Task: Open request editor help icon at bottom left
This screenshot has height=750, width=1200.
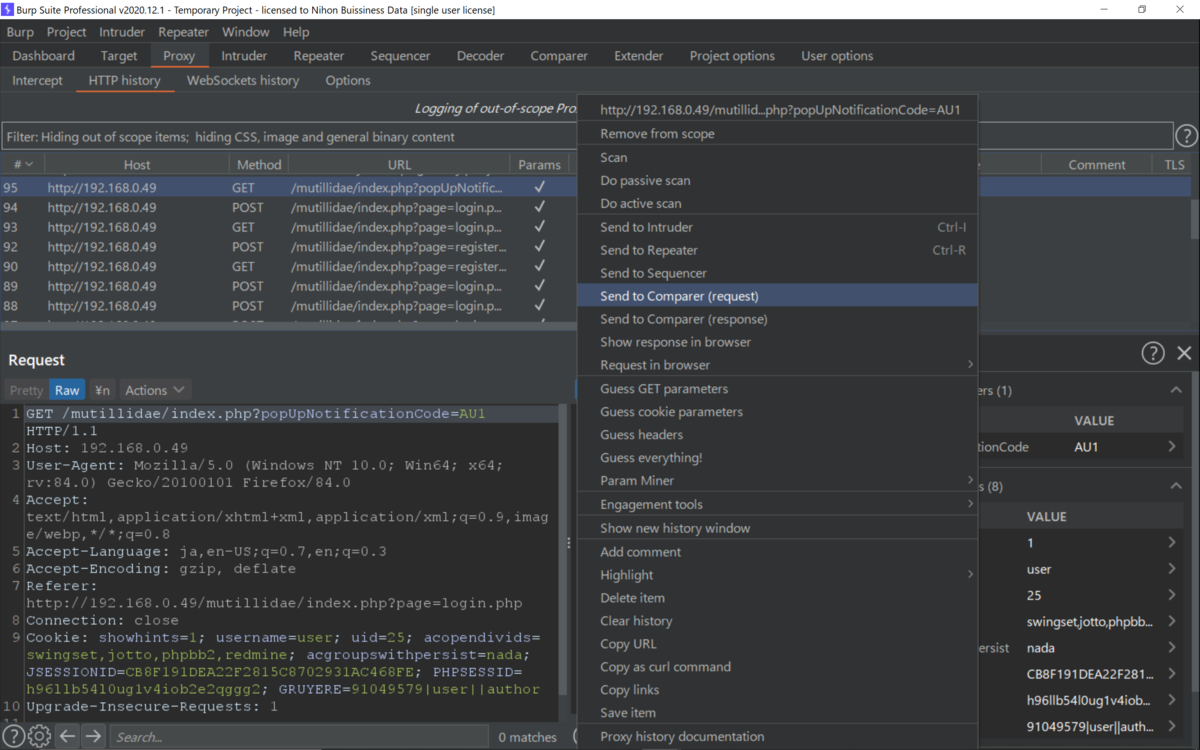Action: point(14,737)
